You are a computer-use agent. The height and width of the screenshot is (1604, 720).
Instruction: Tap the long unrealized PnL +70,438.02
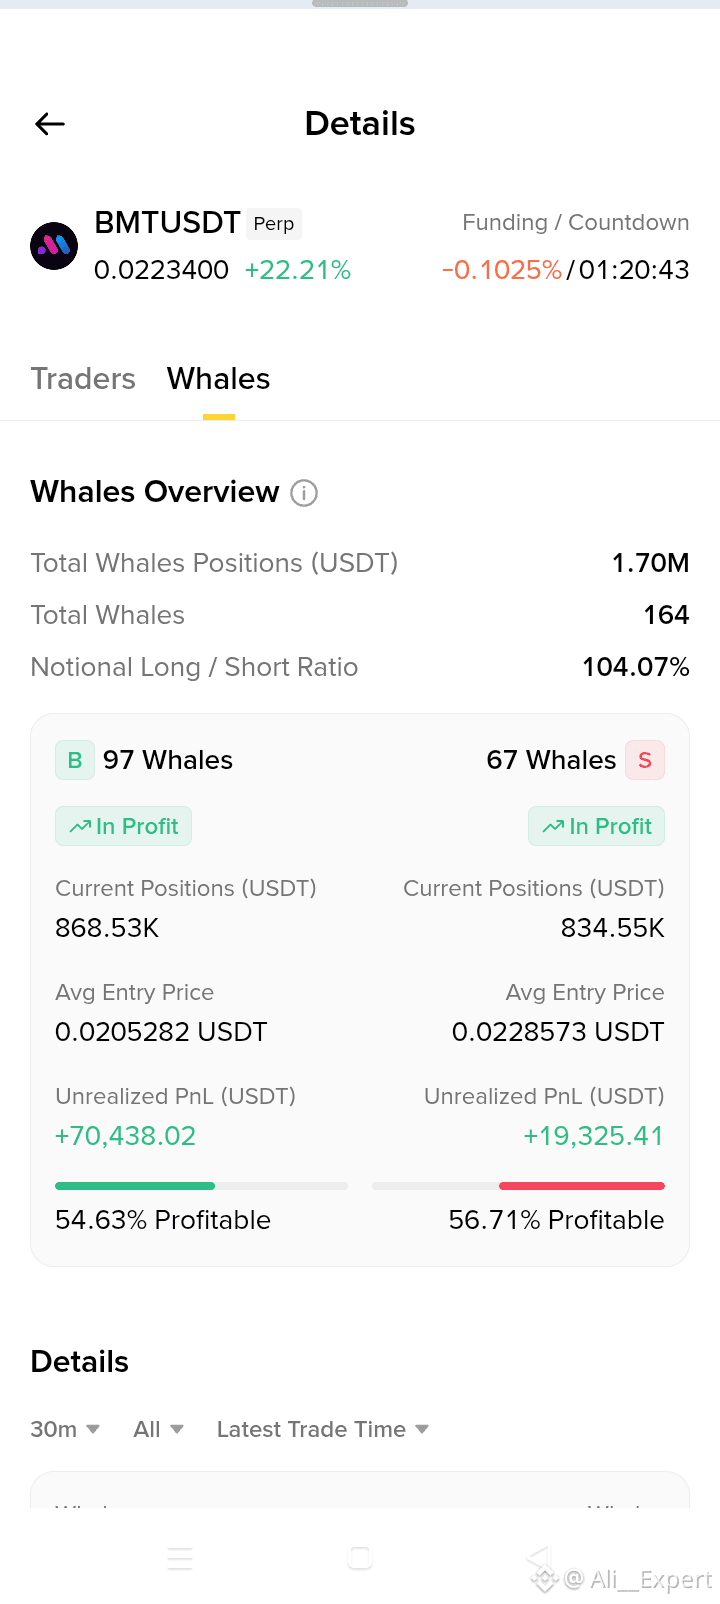point(126,1136)
